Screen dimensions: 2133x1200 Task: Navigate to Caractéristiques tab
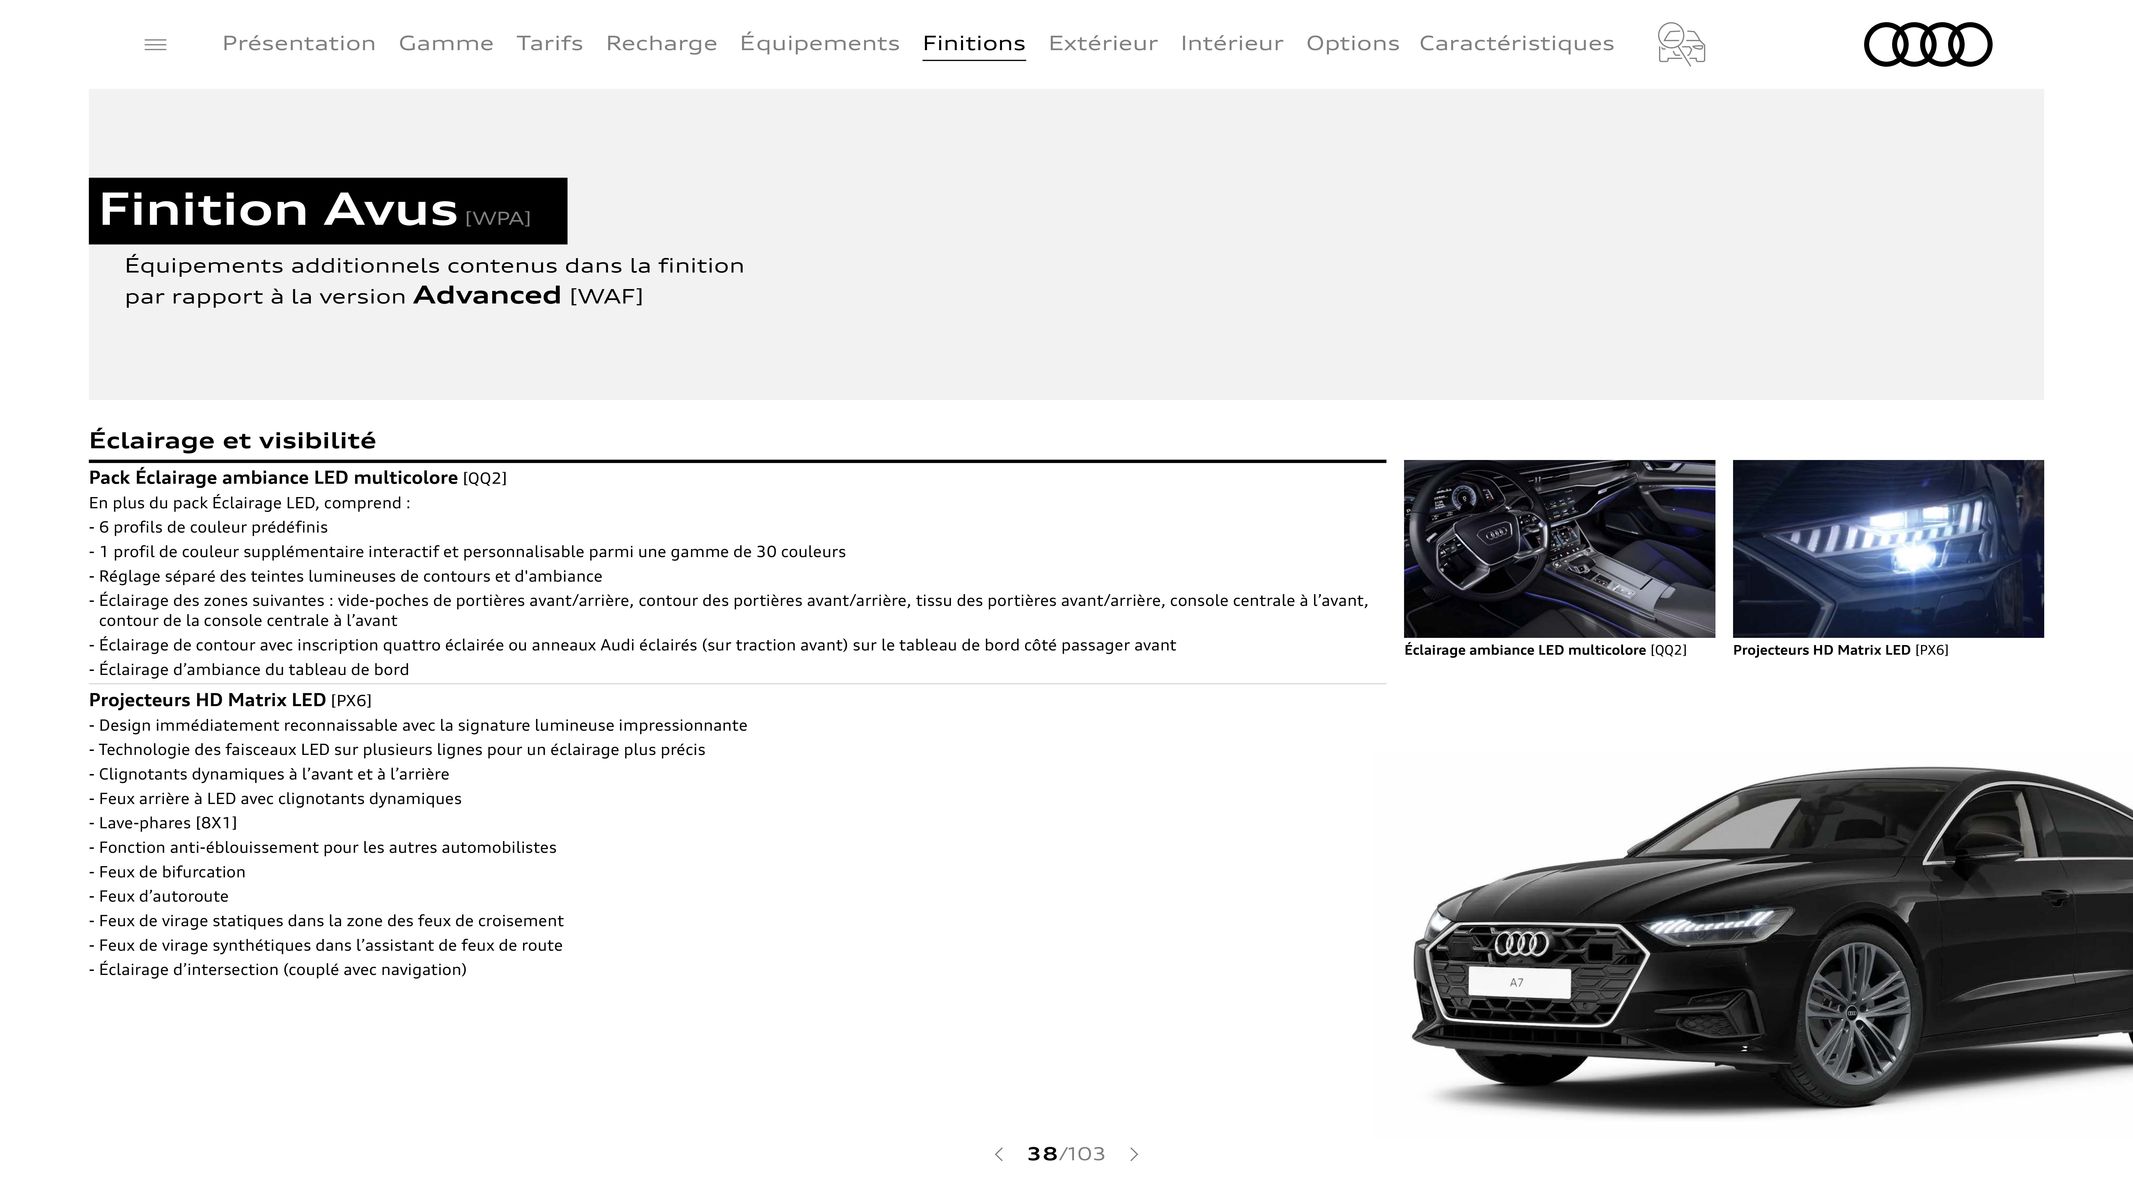(1517, 43)
